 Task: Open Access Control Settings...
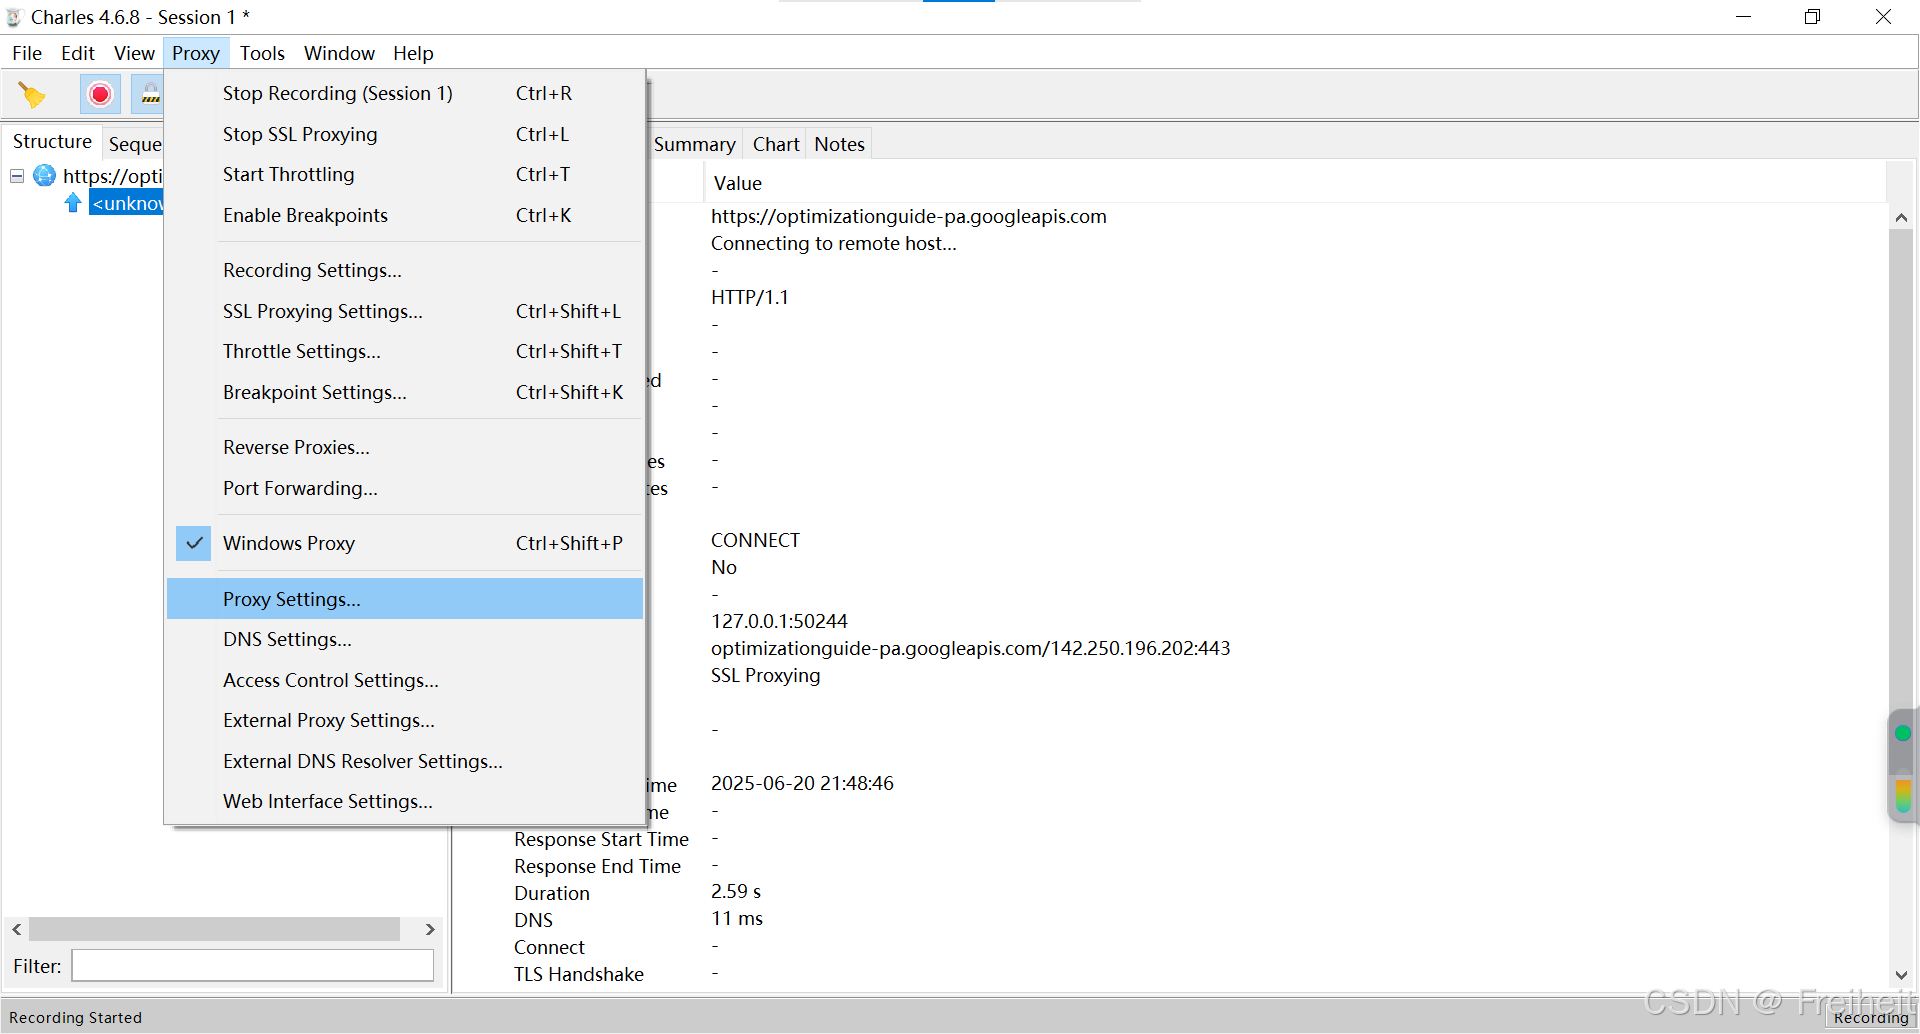[404, 680]
